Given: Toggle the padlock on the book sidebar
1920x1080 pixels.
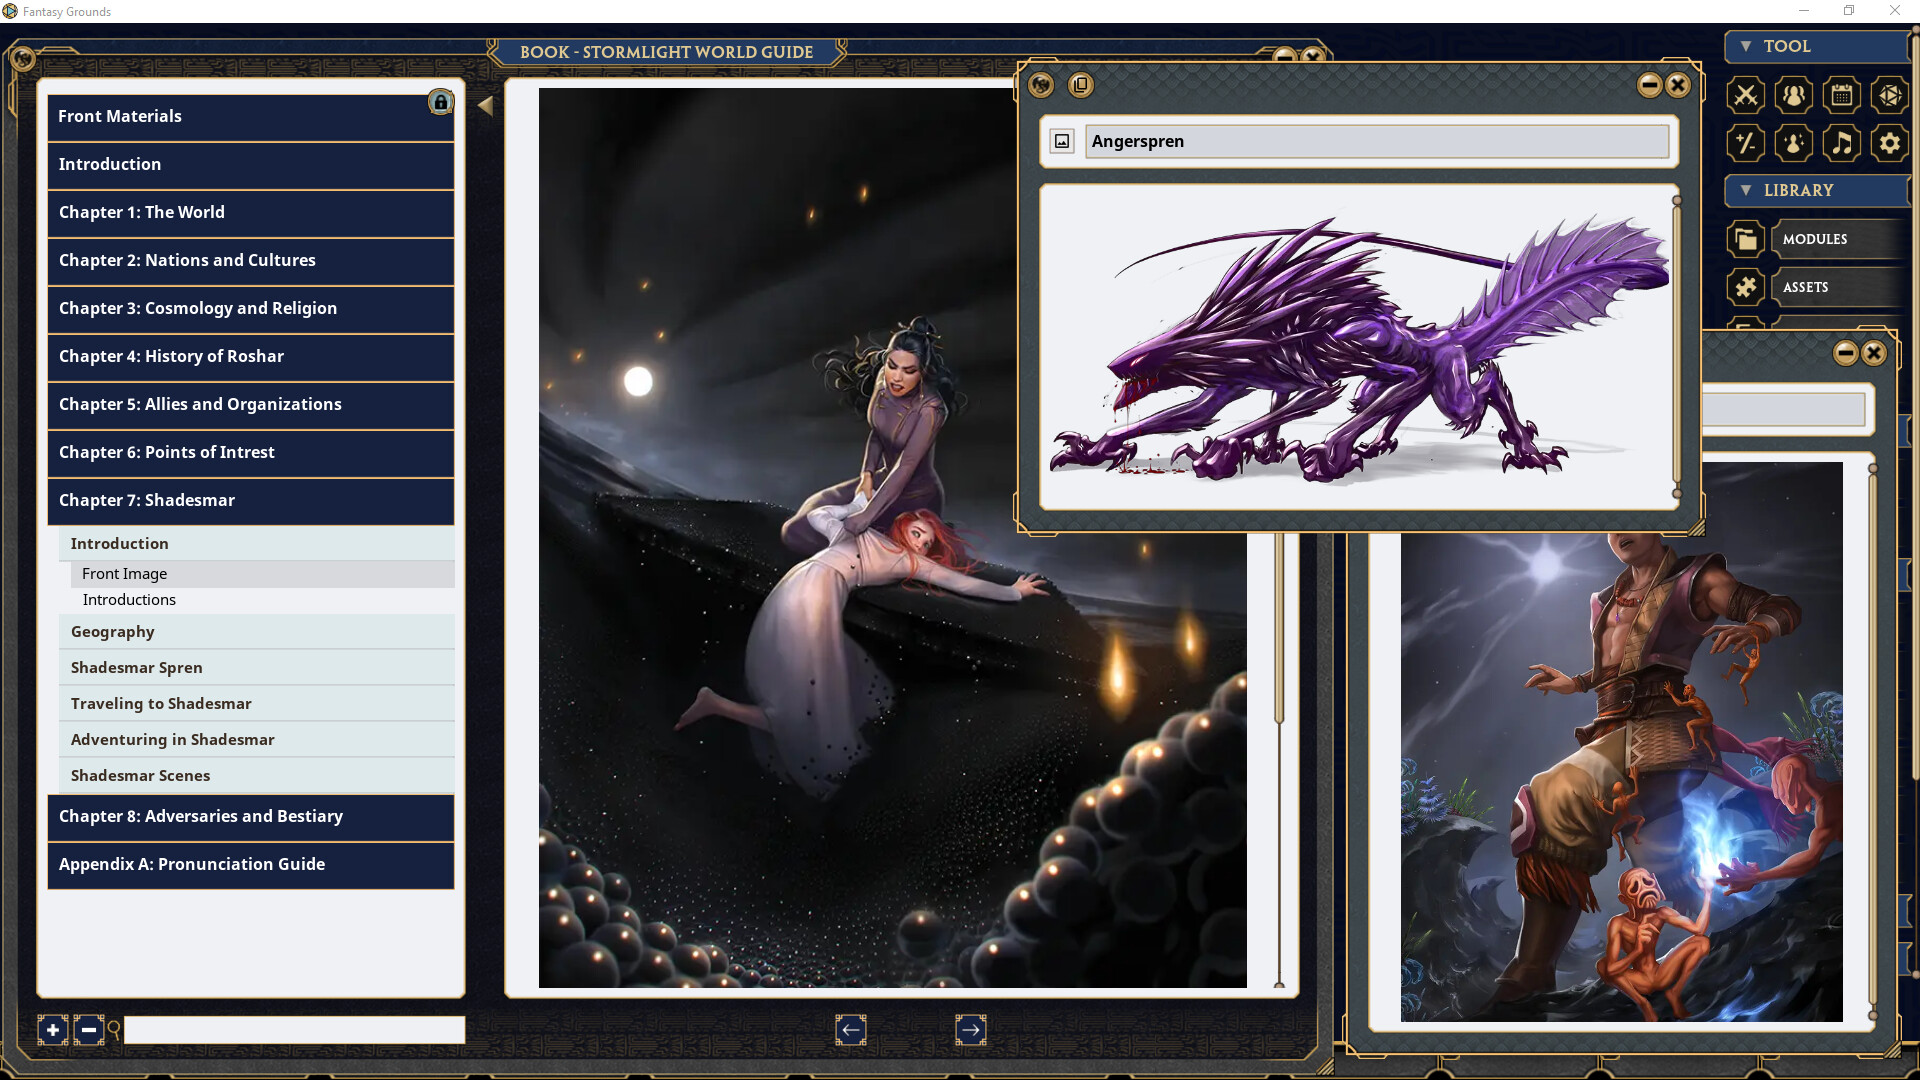Looking at the screenshot, I should (x=440, y=102).
